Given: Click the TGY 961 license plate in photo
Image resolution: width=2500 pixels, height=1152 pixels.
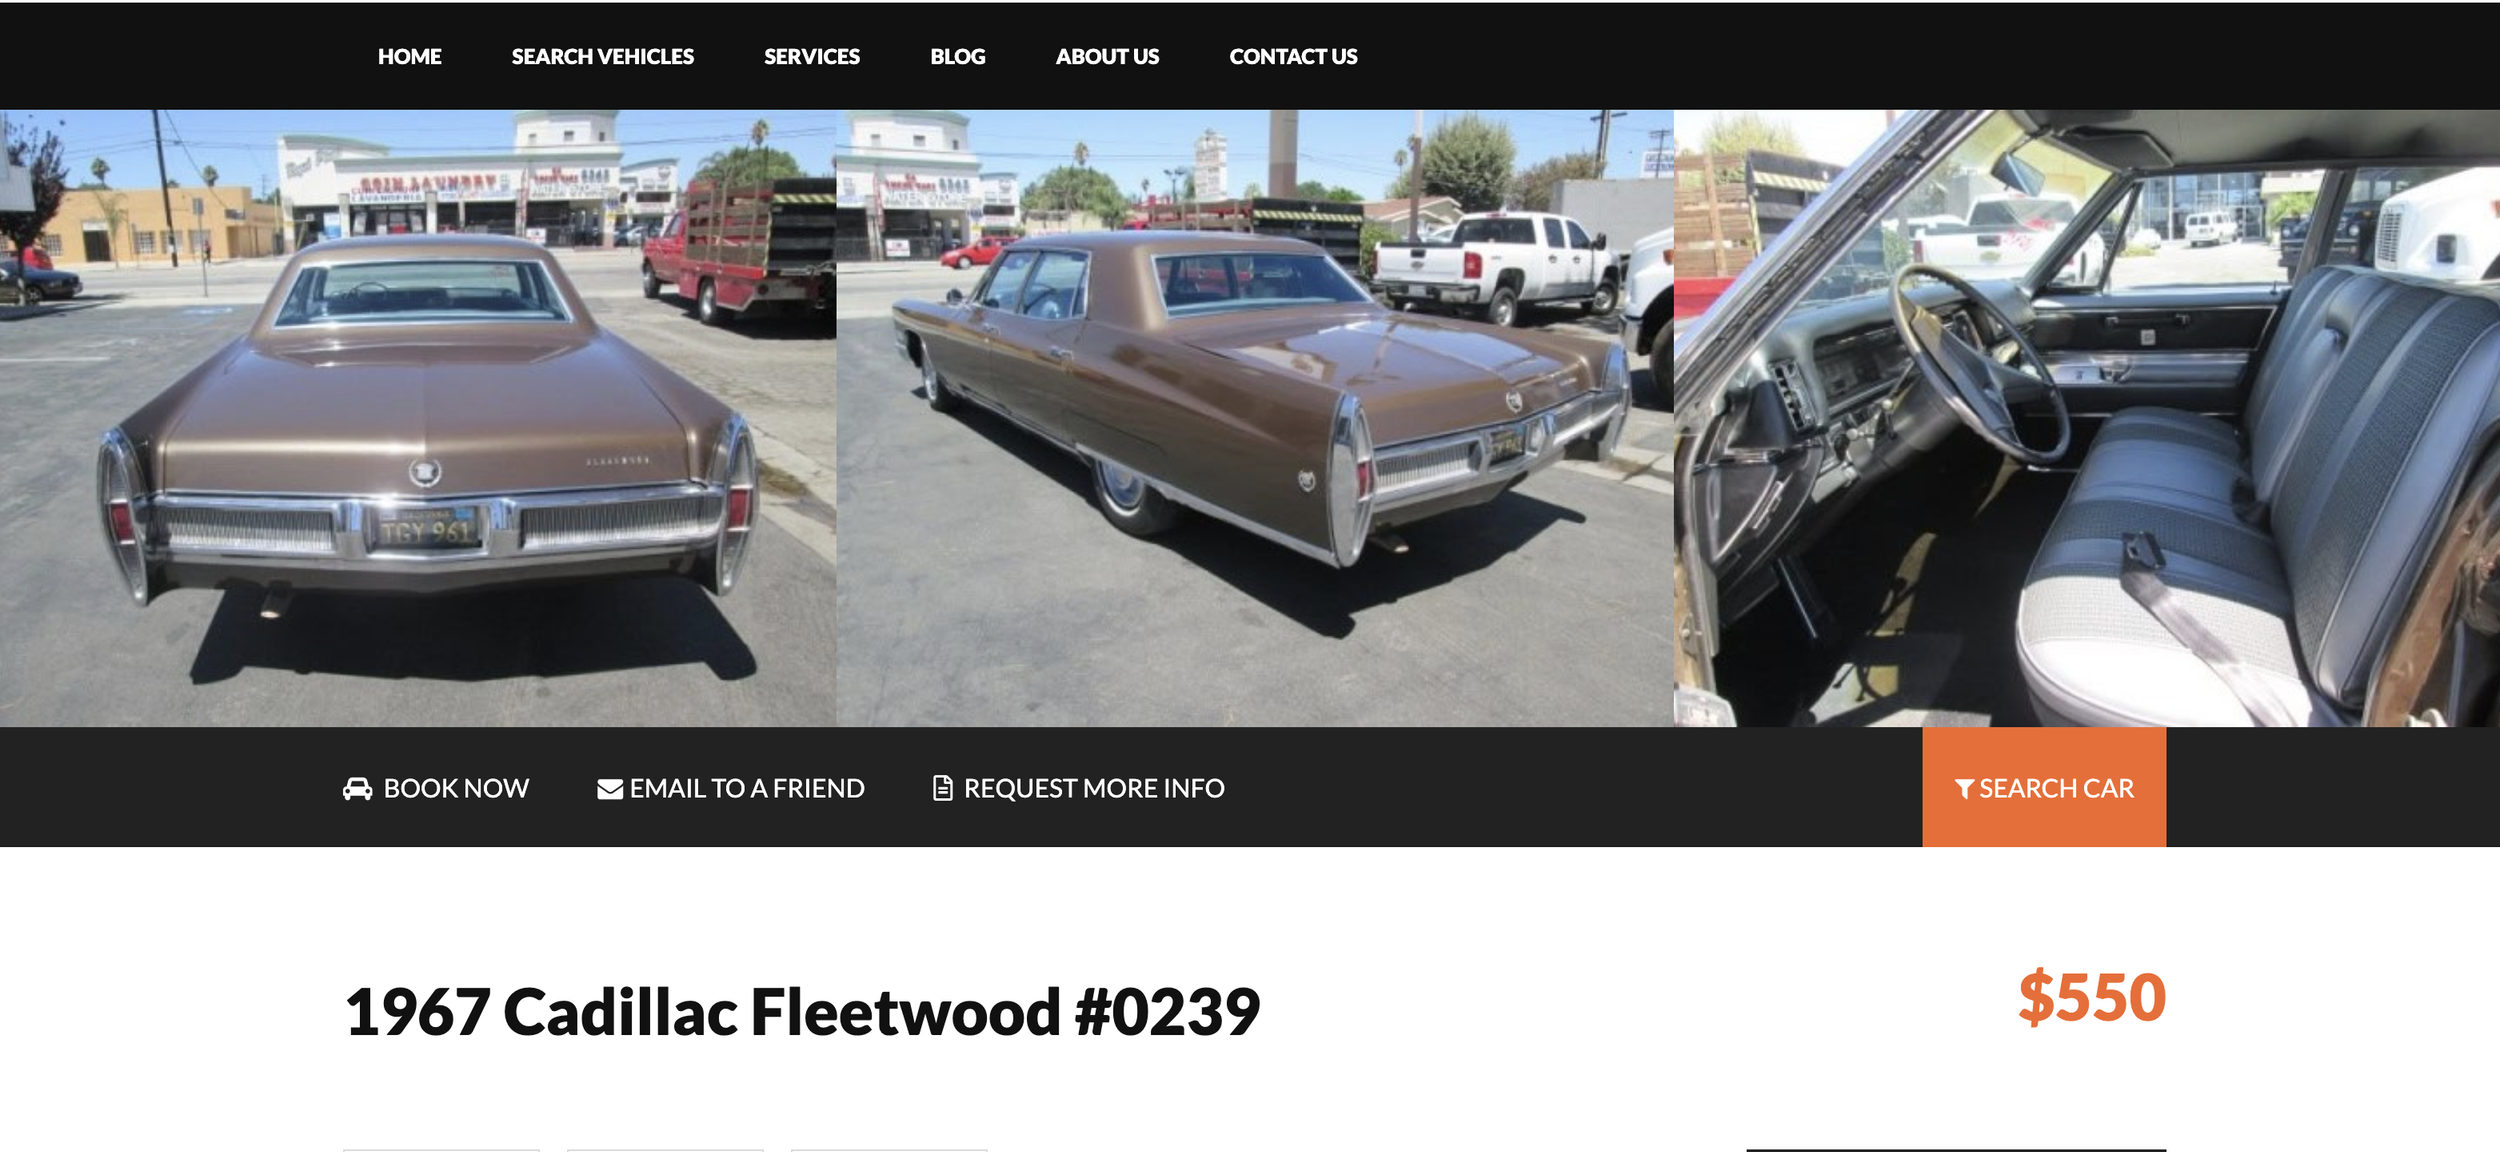Looking at the screenshot, I should tap(426, 531).
